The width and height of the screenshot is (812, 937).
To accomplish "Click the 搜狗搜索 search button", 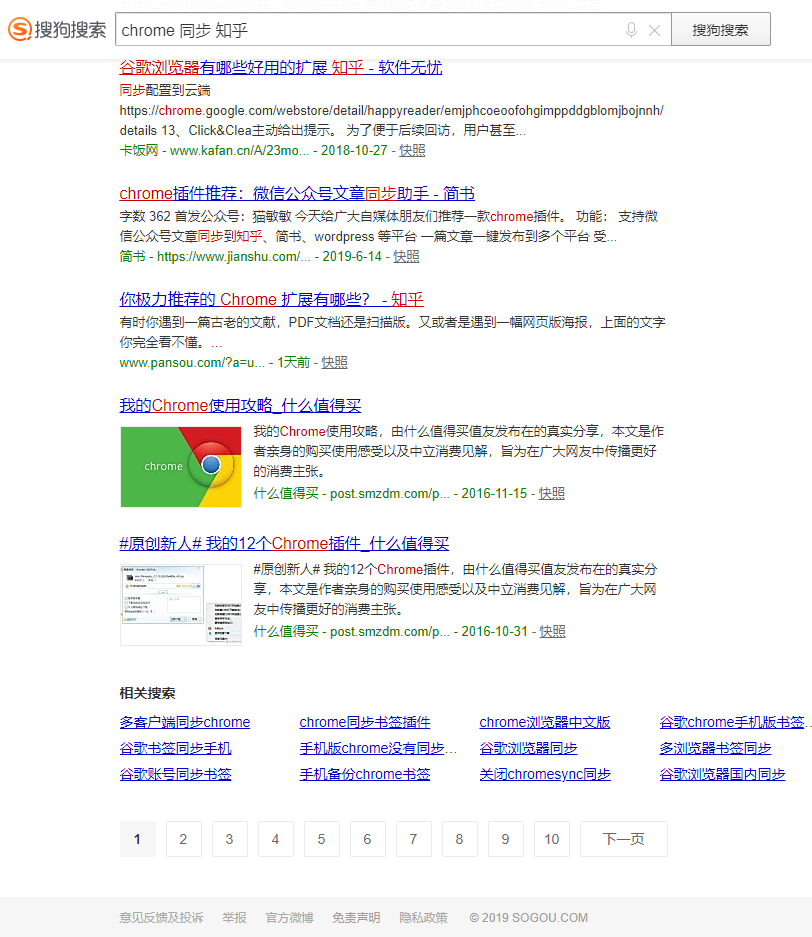I will point(721,29).
